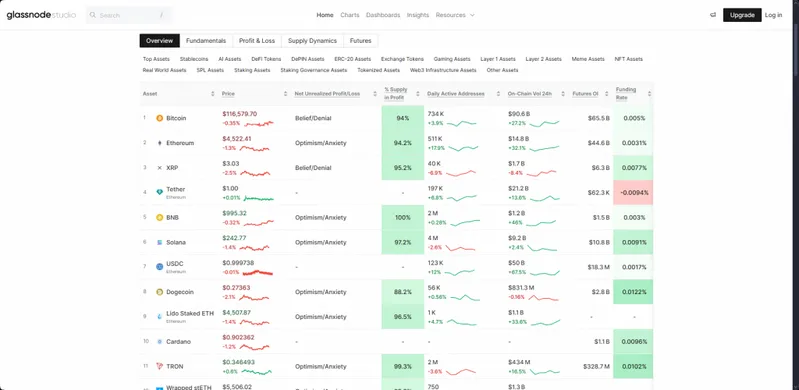The height and width of the screenshot is (390, 799).
Task: Switch to the Profit & Loss tab
Action: pos(257,41)
